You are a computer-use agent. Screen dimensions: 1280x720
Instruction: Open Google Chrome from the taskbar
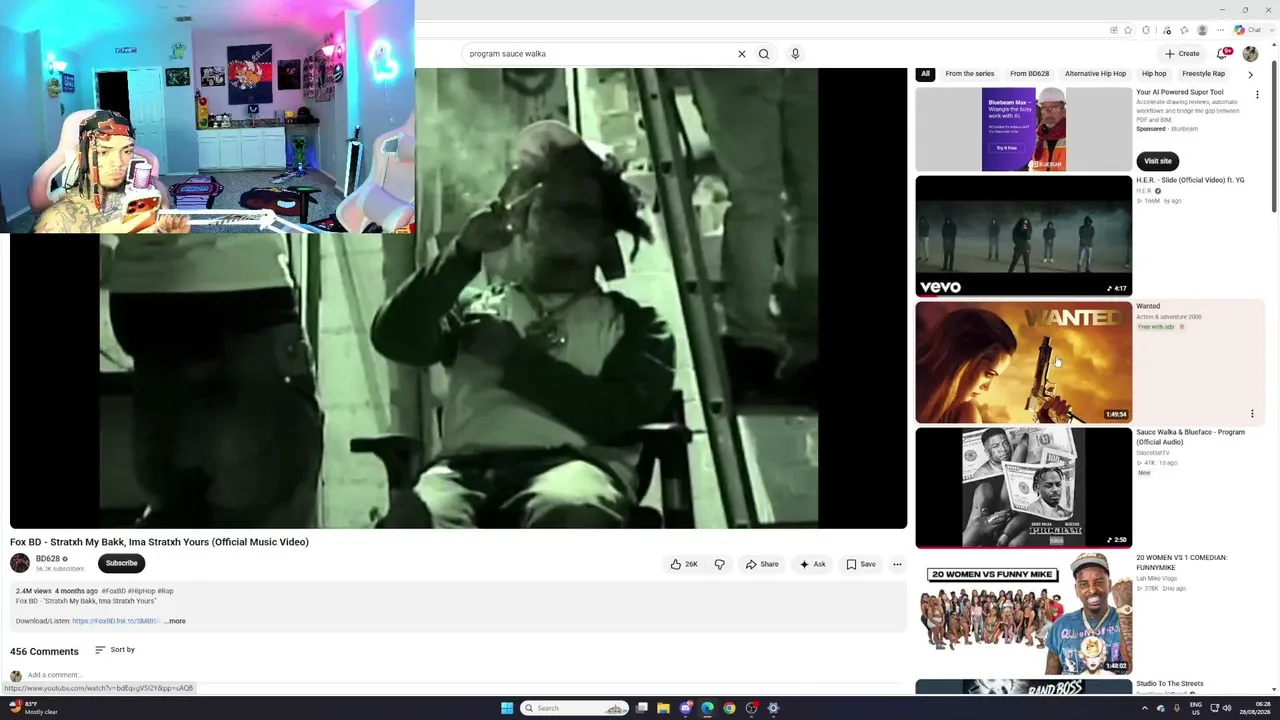point(729,708)
